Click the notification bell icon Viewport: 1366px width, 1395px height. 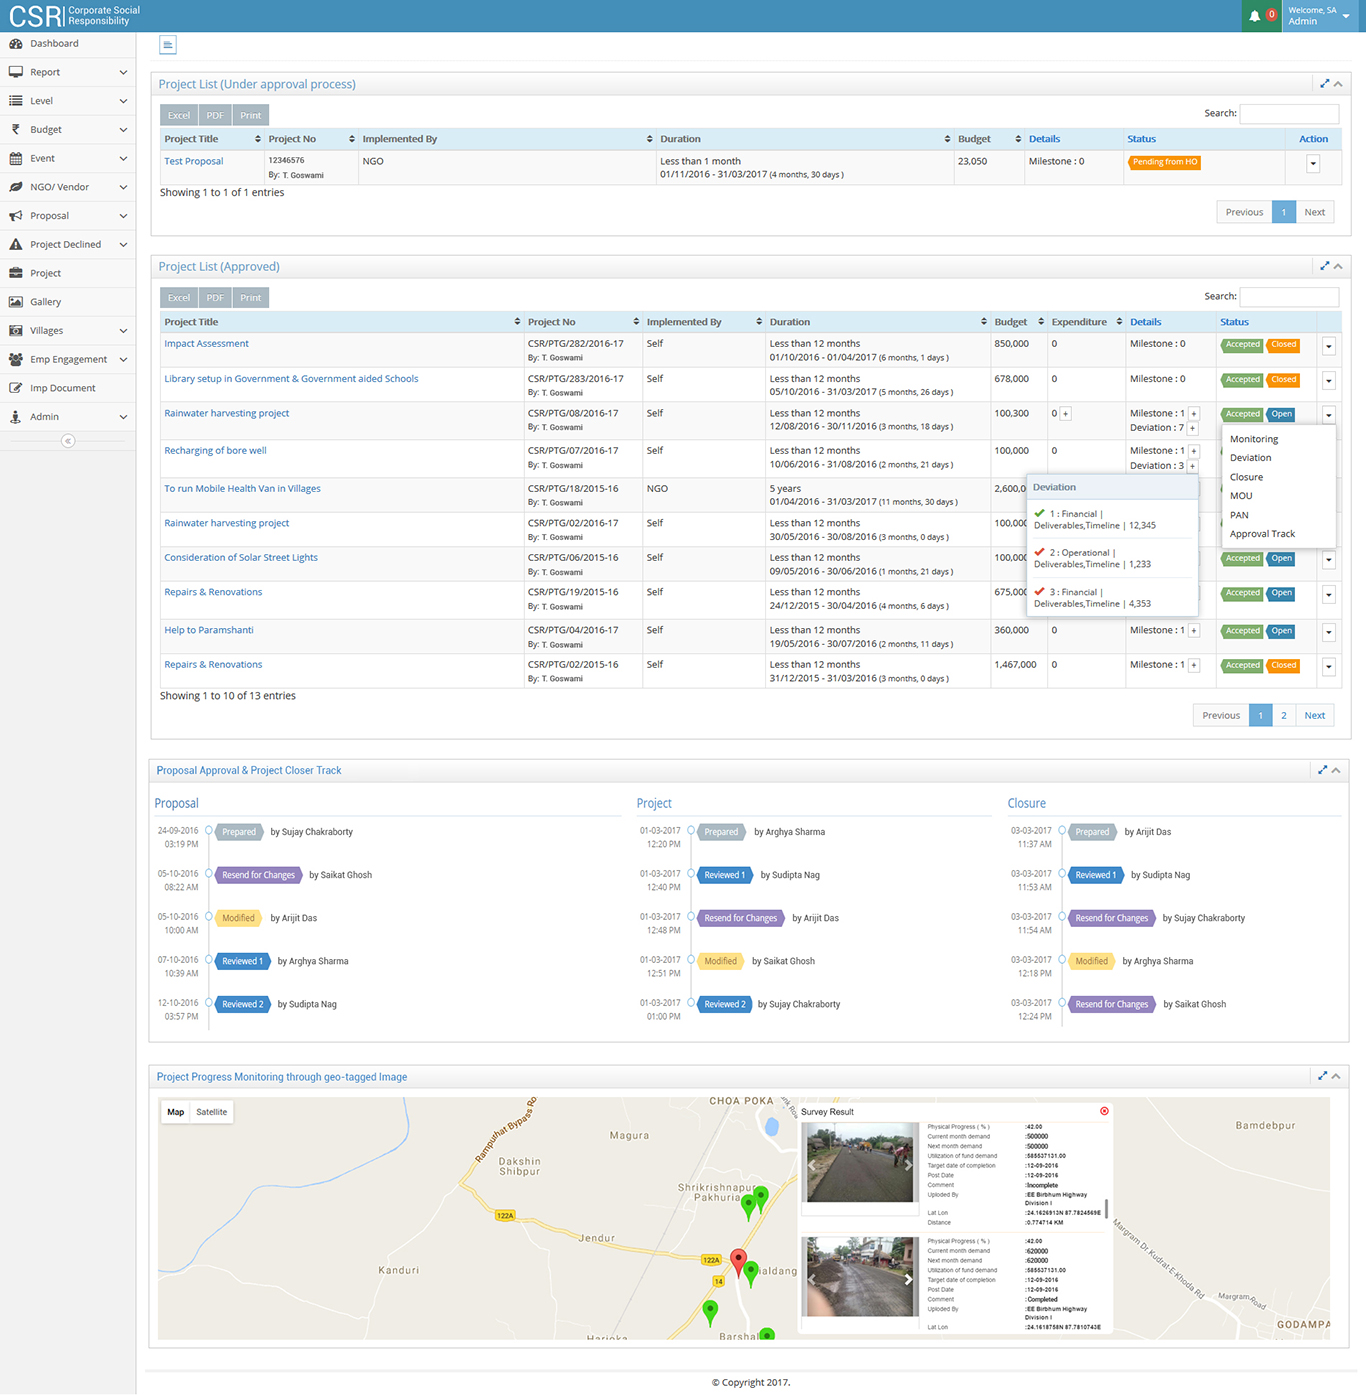(x=1255, y=16)
